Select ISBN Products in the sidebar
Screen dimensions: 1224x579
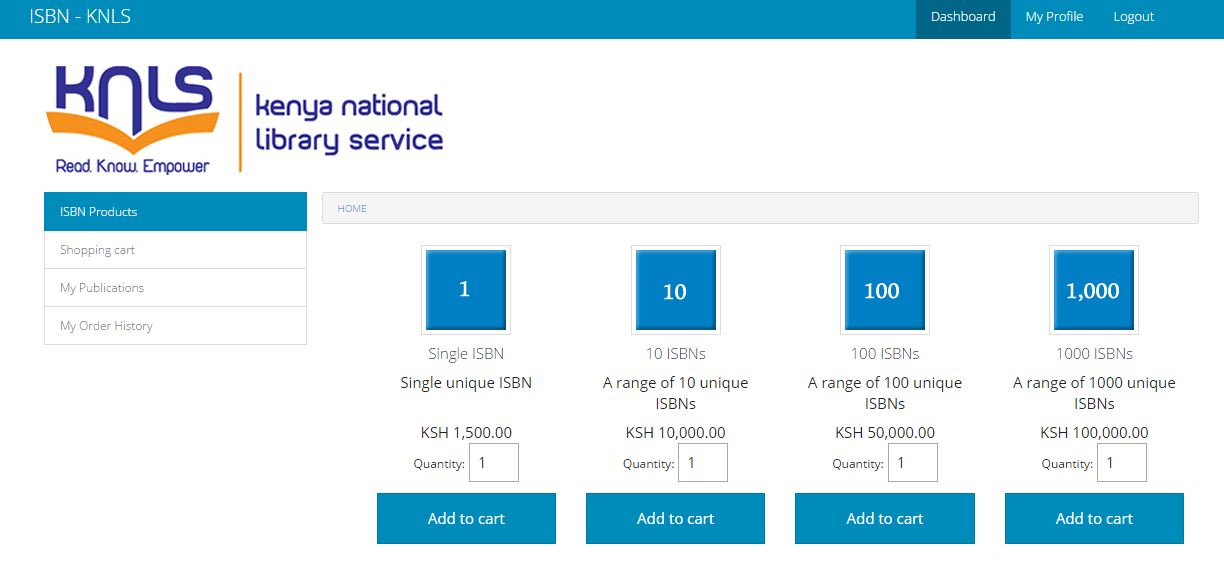coord(175,212)
